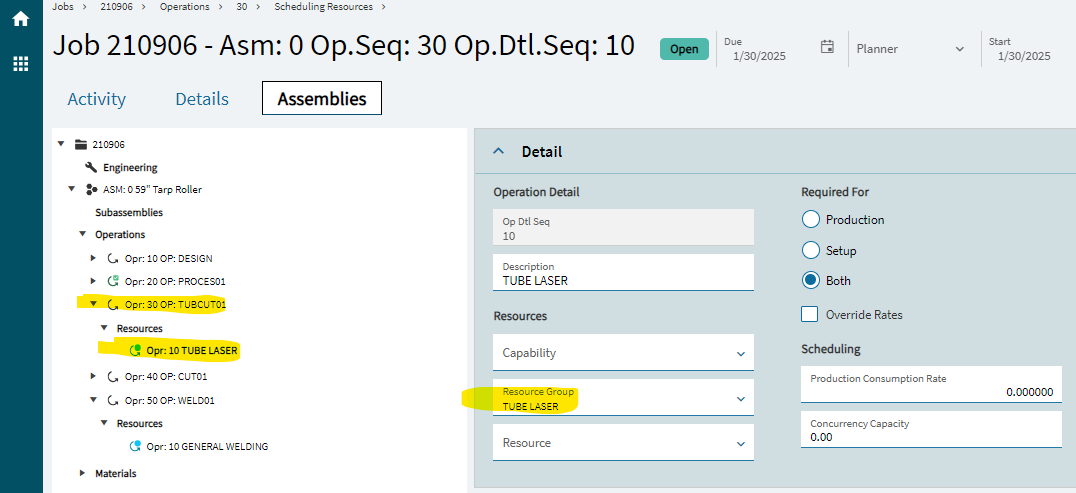Enable the Override Rates checkbox
The width and height of the screenshot is (1076, 493).
(810, 314)
